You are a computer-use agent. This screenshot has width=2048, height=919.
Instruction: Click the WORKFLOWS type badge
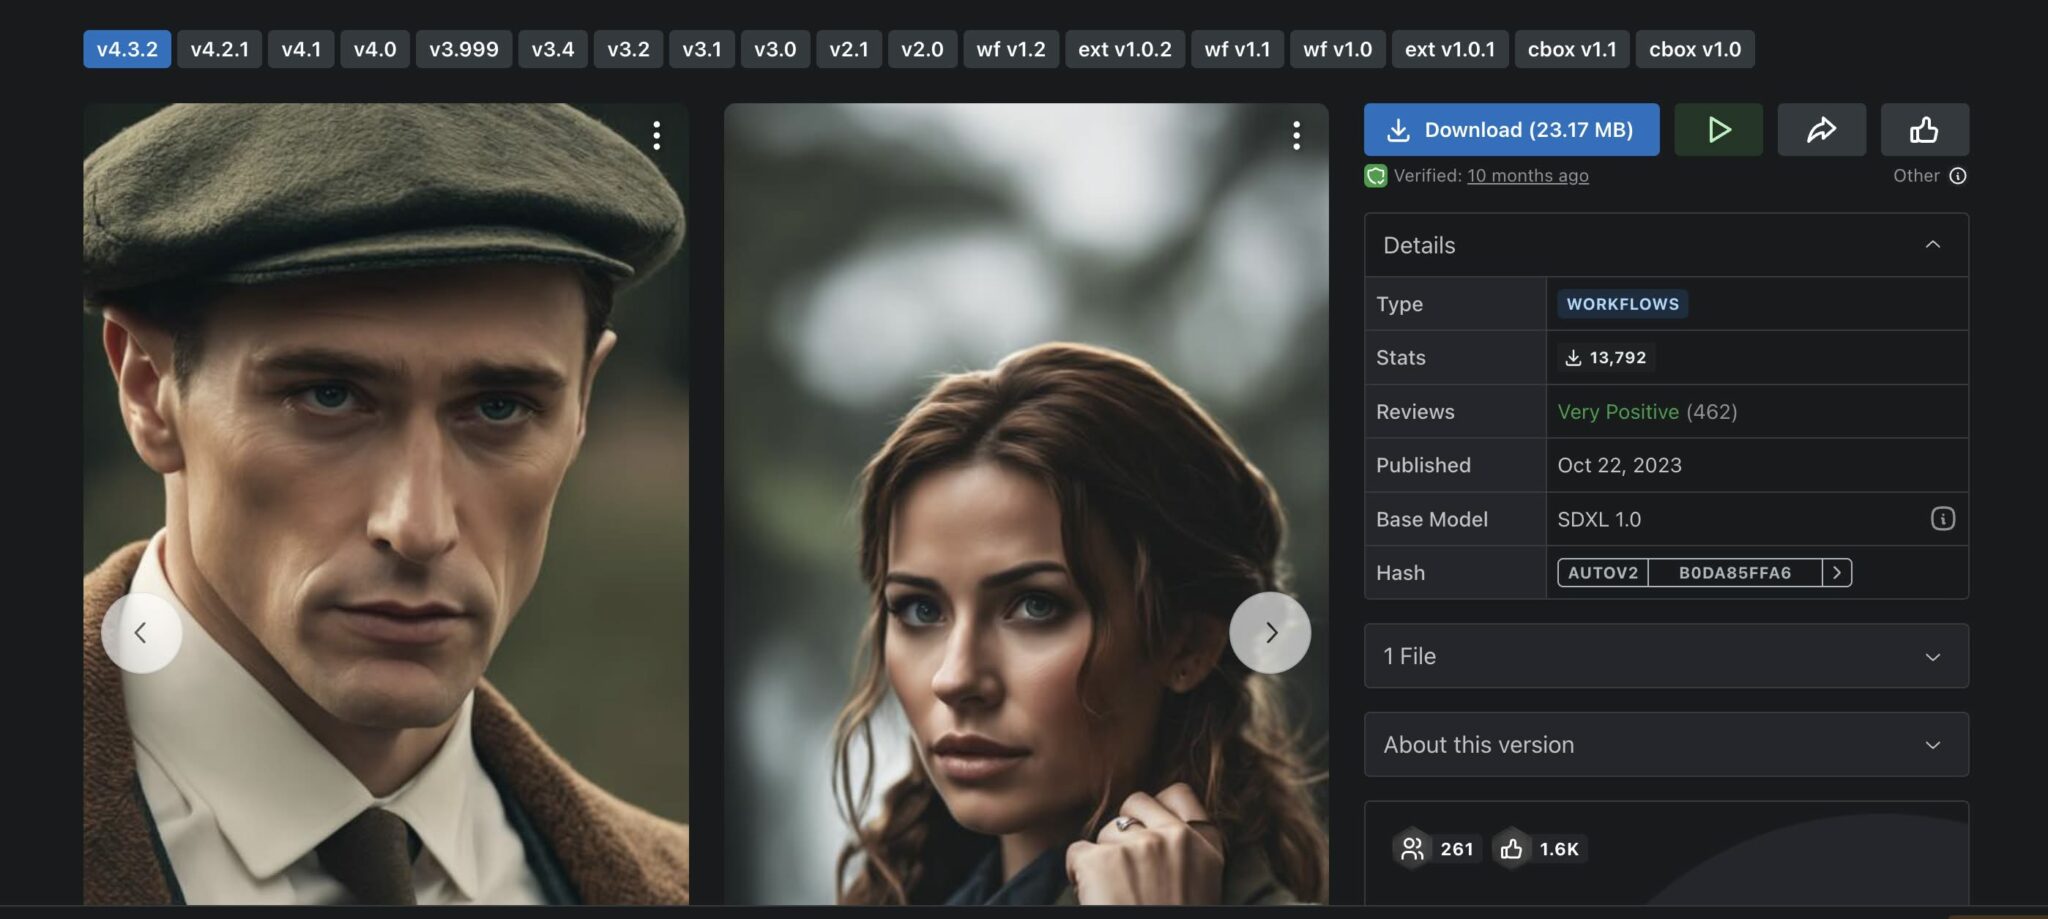pyautogui.click(x=1622, y=304)
